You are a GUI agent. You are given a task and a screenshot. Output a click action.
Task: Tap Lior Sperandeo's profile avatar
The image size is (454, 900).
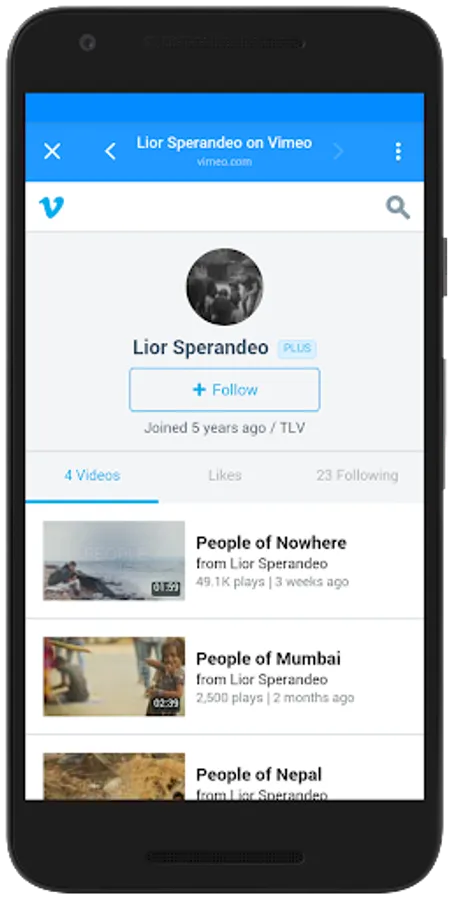(x=224, y=286)
